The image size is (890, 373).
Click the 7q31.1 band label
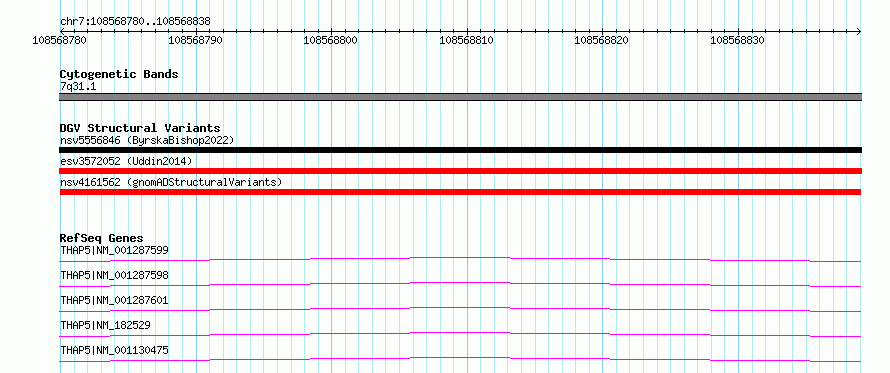[78, 87]
